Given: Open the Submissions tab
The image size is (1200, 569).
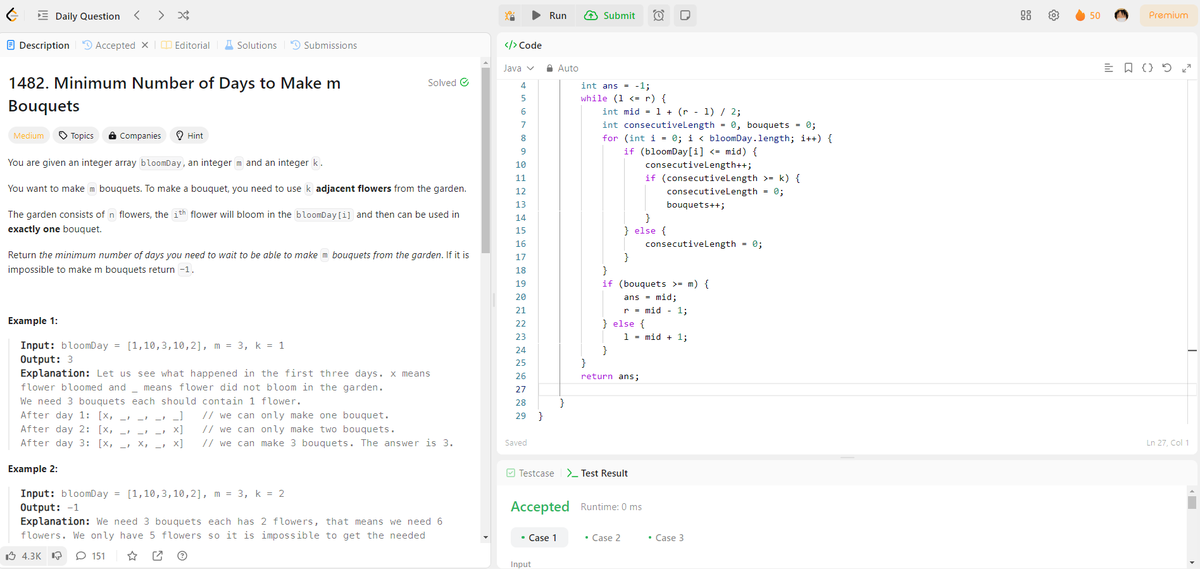Looking at the screenshot, I should 323,45.
